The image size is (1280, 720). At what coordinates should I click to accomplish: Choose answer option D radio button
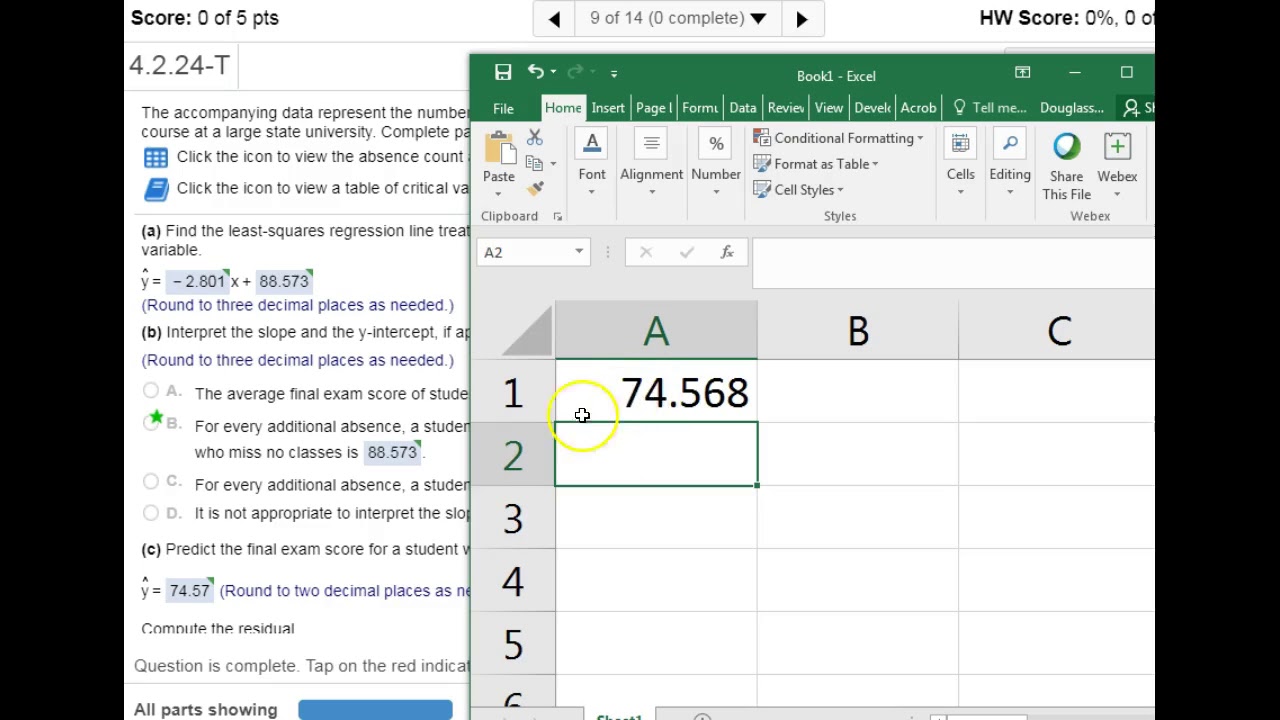[x=150, y=513]
